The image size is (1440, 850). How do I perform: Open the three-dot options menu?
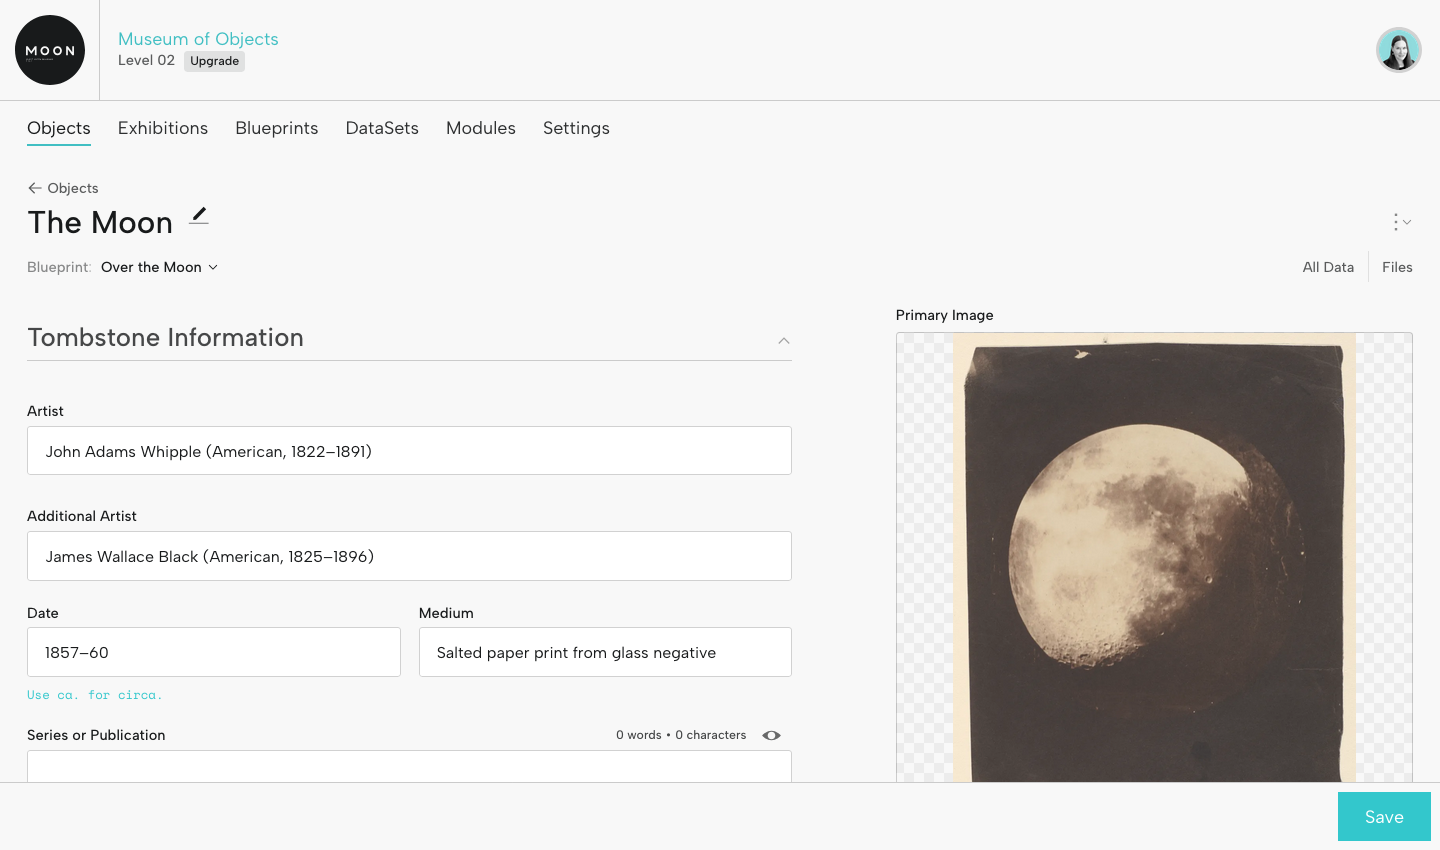tap(1395, 222)
